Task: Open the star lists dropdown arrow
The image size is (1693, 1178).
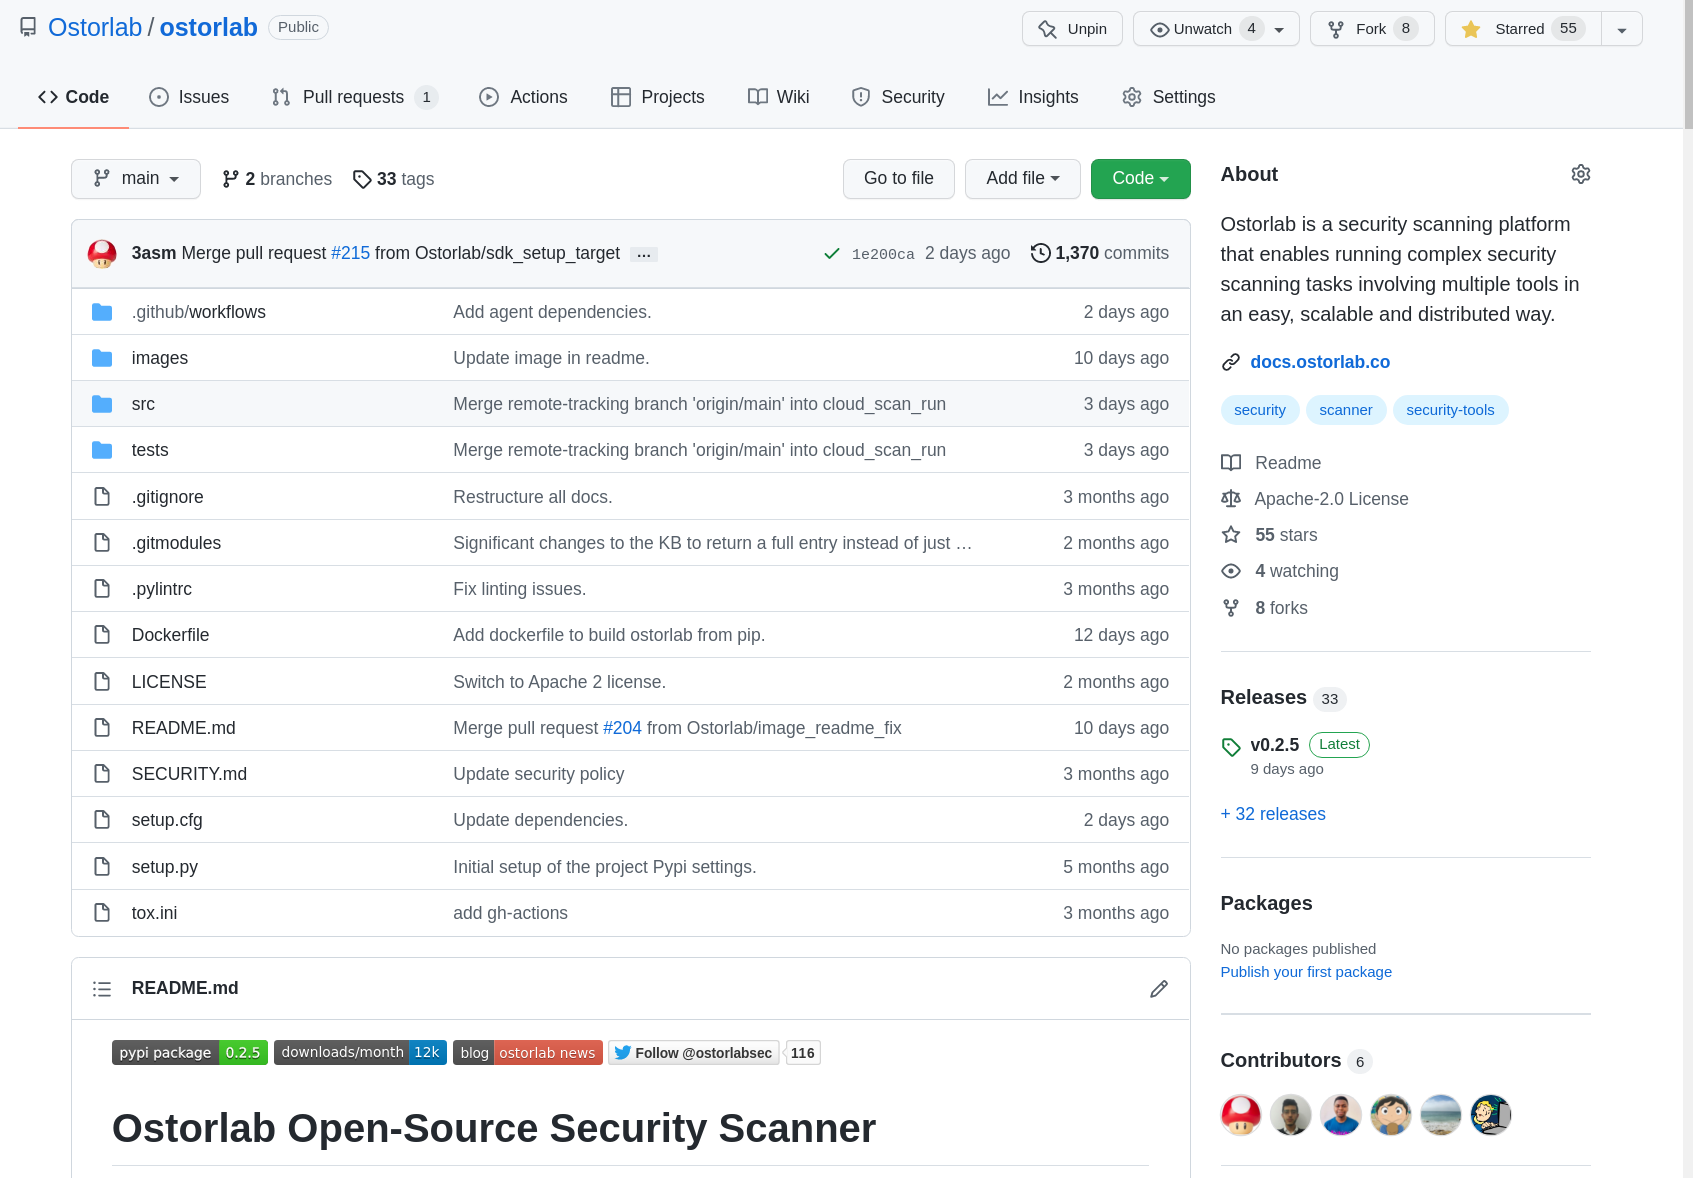Action: (x=1622, y=29)
